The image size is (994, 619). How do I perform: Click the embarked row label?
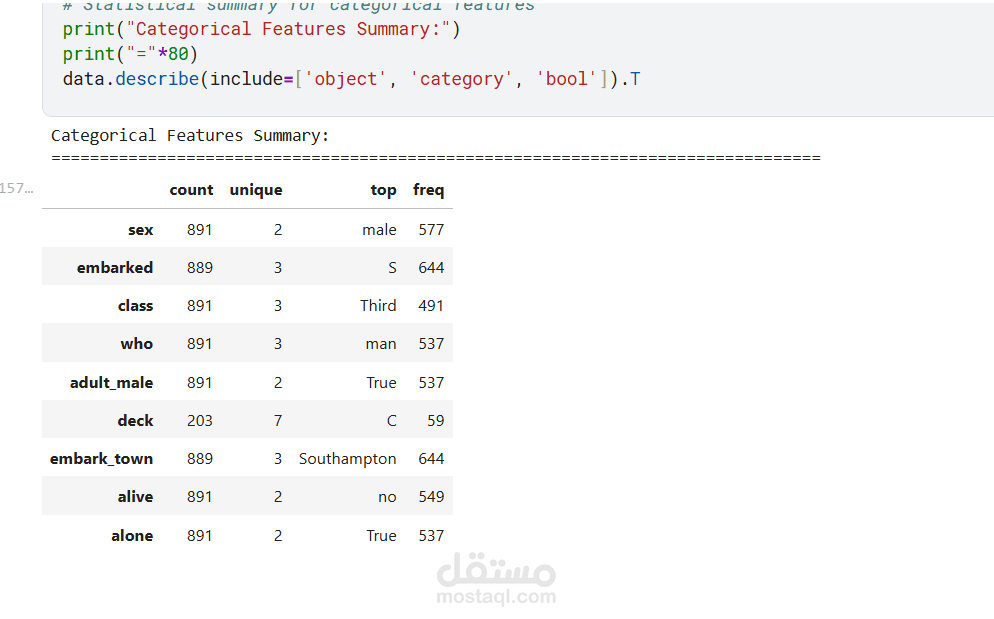coord(115,268)
